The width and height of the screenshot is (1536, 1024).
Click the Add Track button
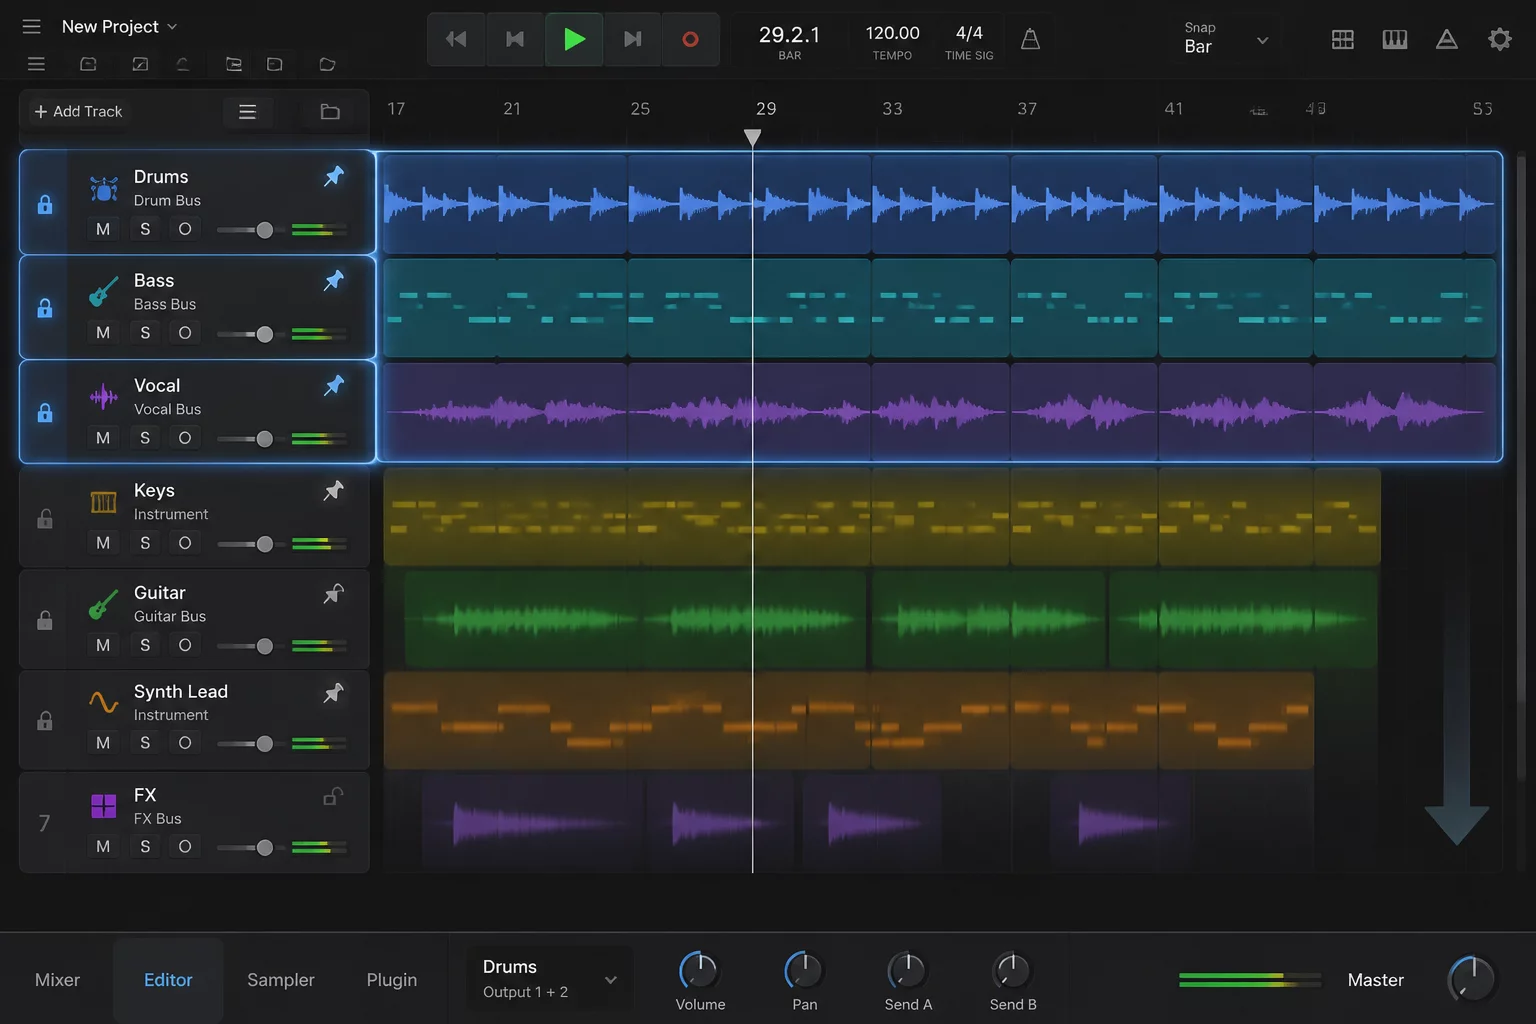78,111
